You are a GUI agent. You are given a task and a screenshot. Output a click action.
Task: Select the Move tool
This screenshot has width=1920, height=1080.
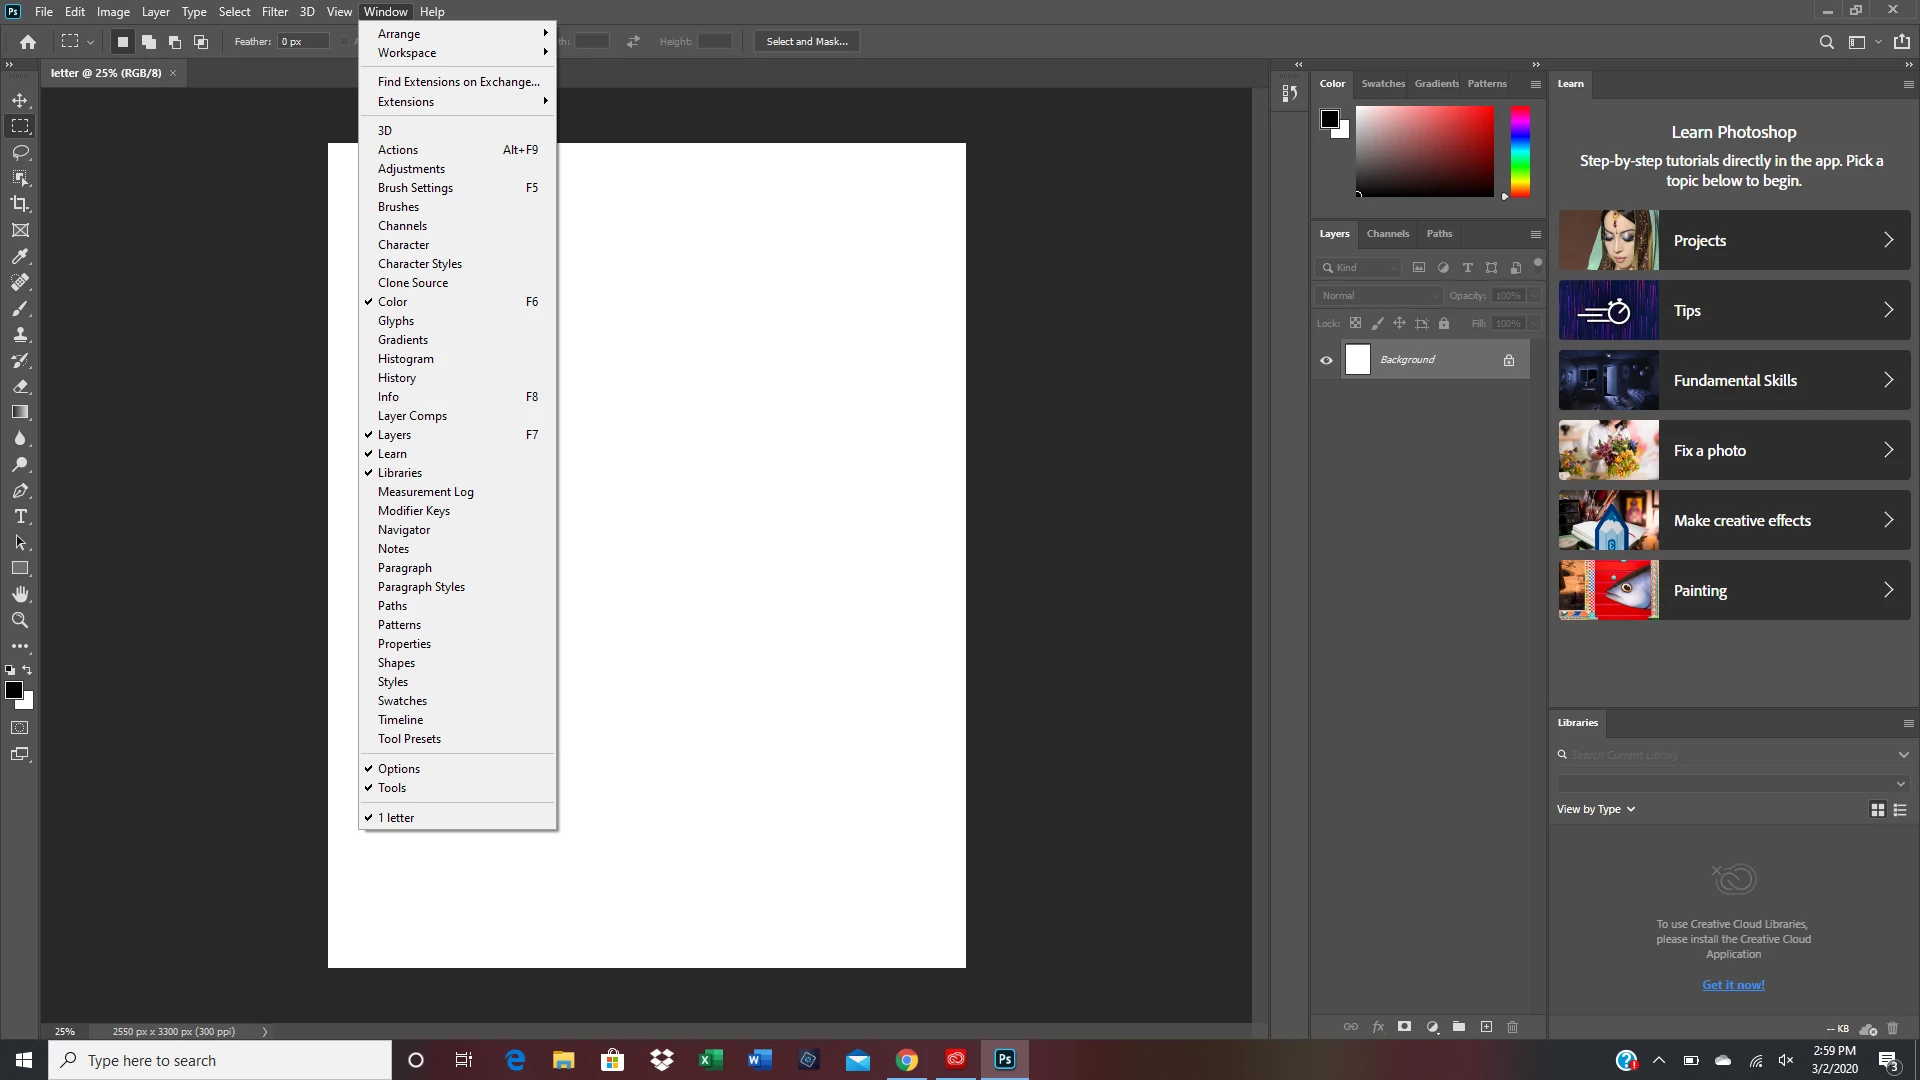(20, 100)
